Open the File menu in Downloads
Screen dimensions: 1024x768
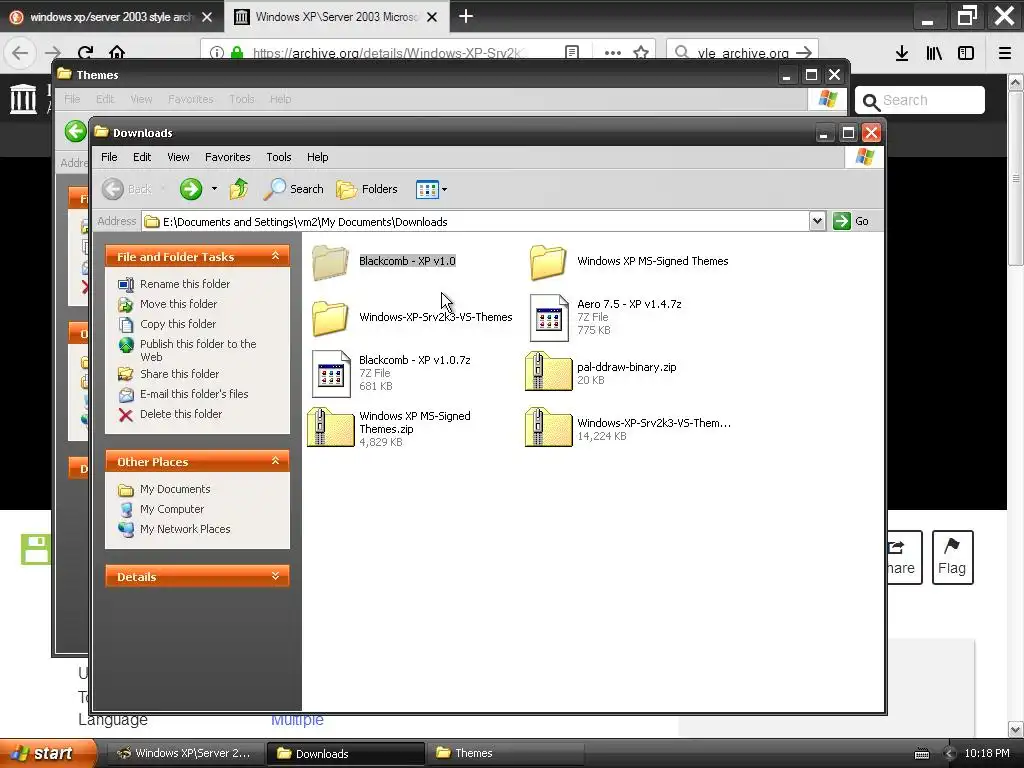109,157
